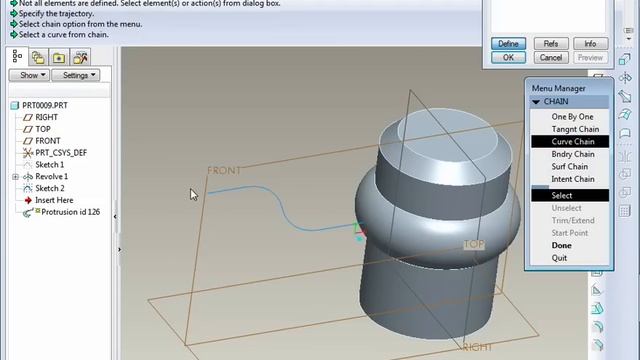
Task: Click the Insert Here marker
Action: pos(54,200)
